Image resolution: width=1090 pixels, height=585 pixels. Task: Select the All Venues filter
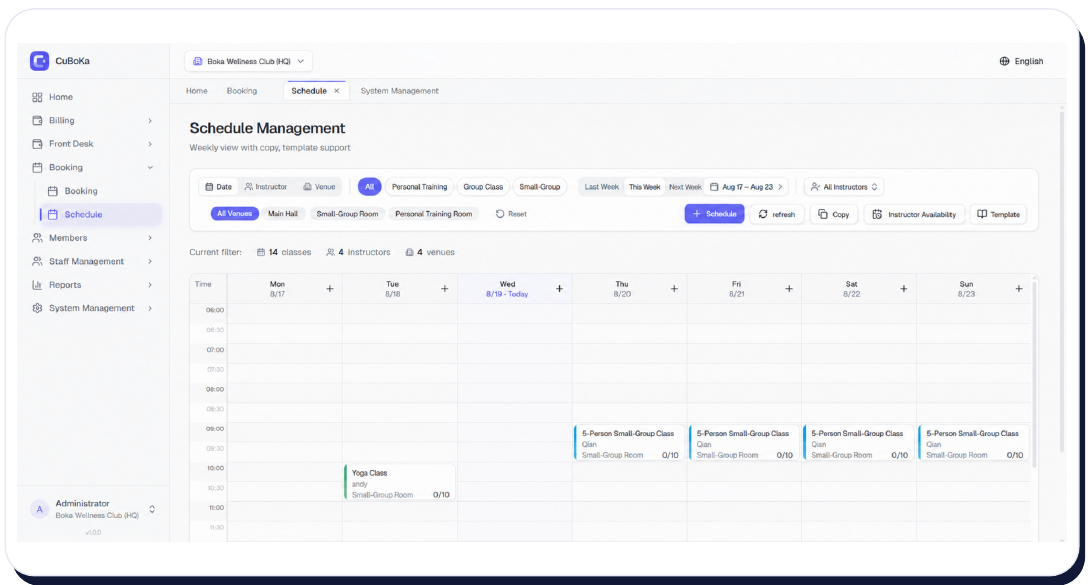click(x=234, y=214)
